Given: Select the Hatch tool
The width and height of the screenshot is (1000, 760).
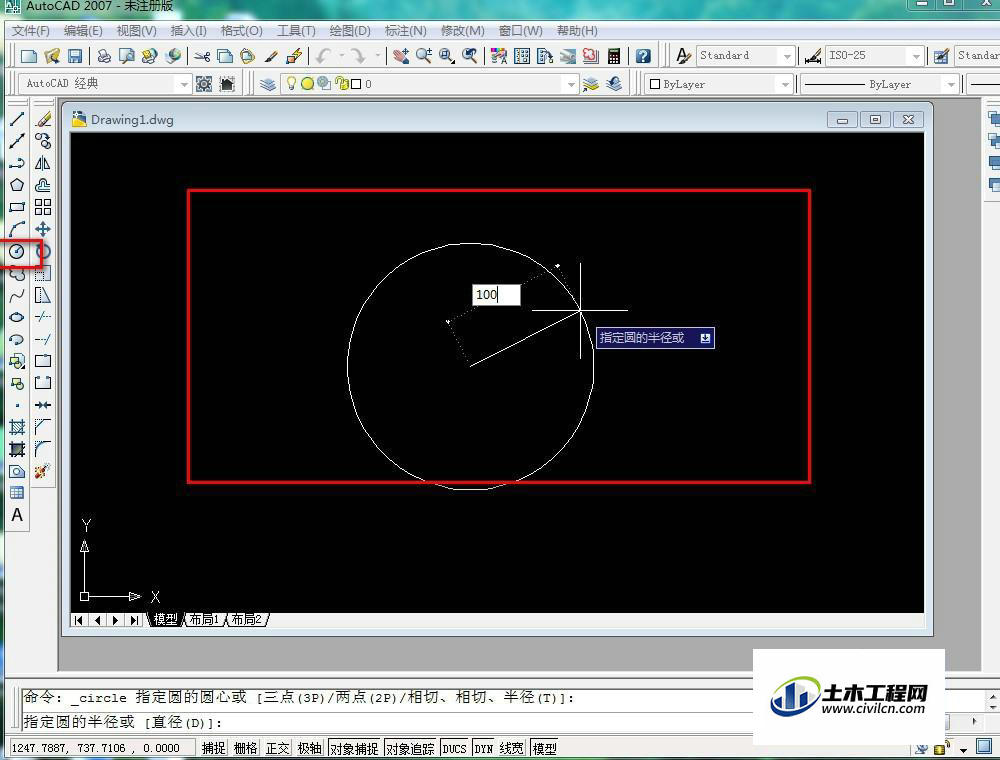Looking at the screenshot, I should pyautogui.click(x=17, y=427).
